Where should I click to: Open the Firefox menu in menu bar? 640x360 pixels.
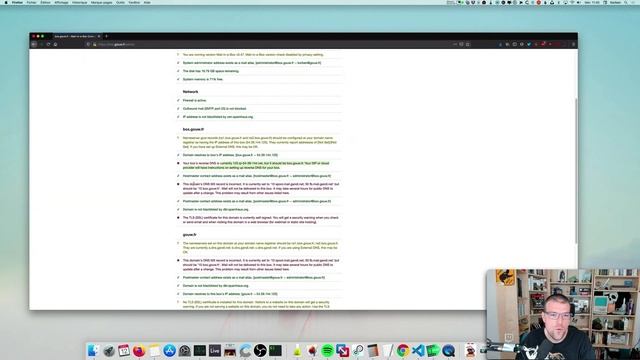click(x=17, y=2)
